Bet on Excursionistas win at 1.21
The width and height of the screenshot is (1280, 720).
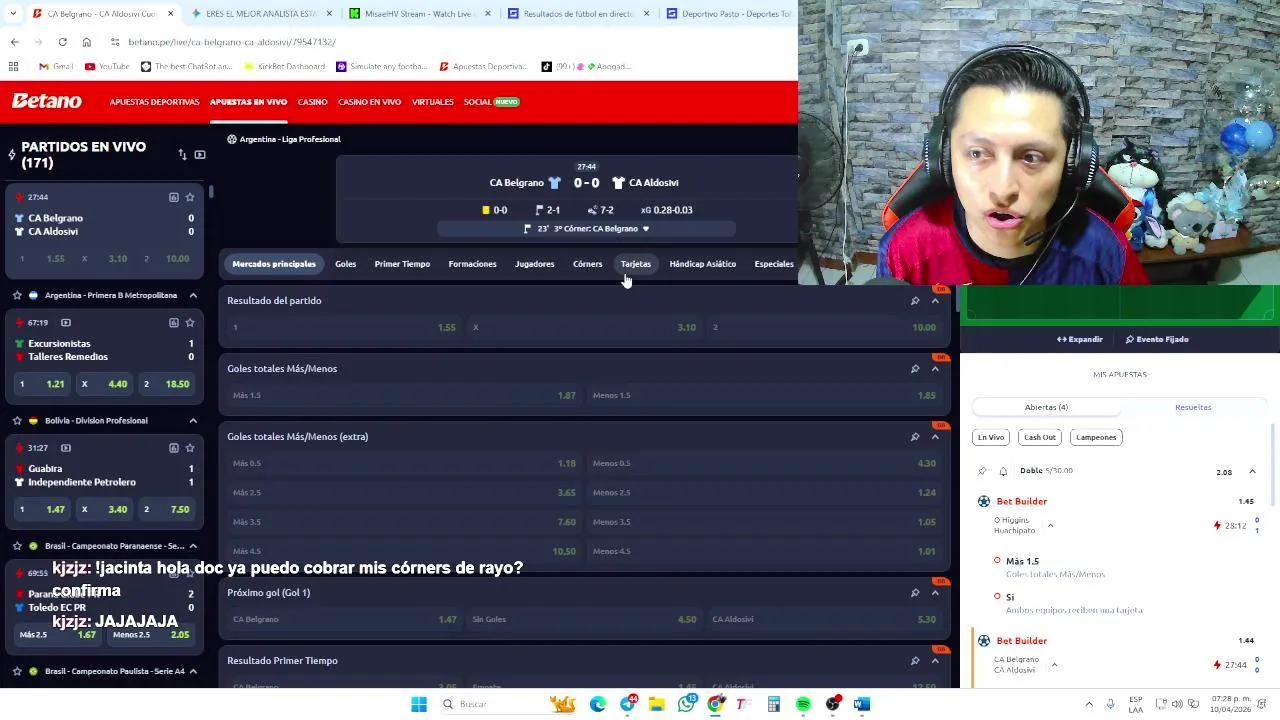click(x=40, y=384)
